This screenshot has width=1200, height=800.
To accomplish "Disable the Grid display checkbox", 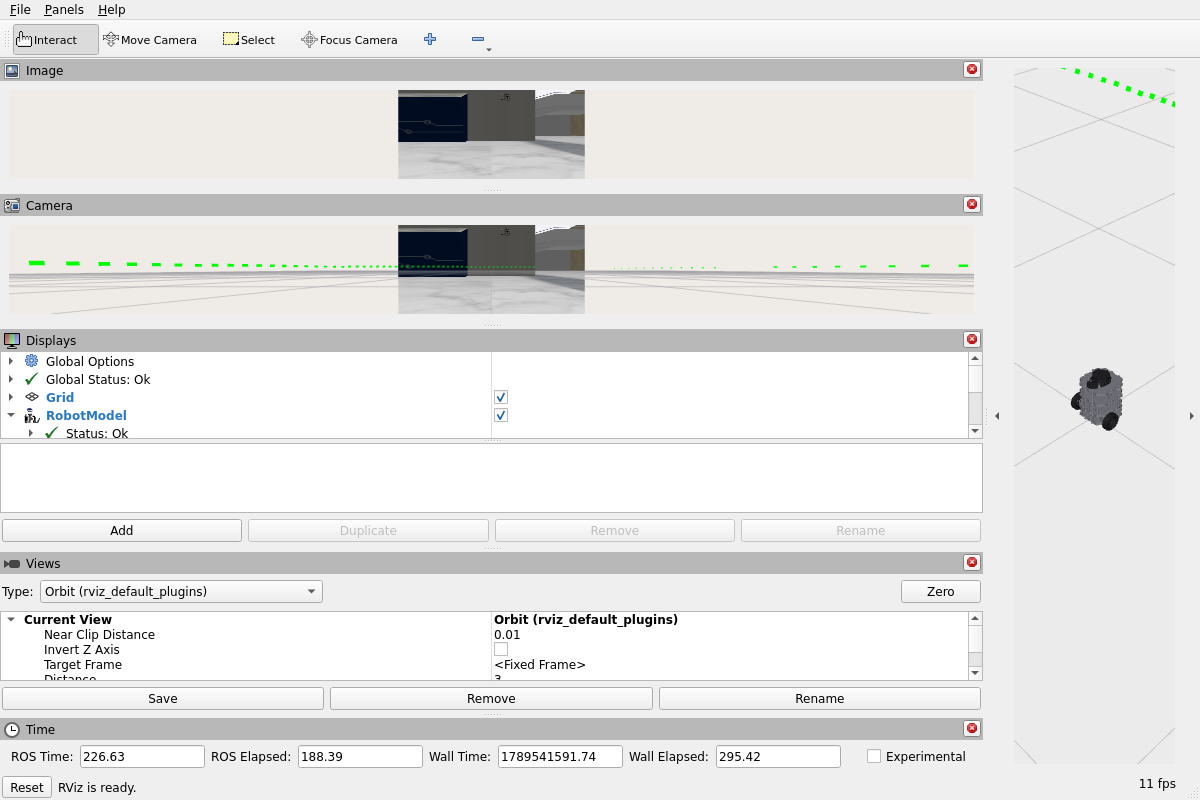I will (501, 397).
